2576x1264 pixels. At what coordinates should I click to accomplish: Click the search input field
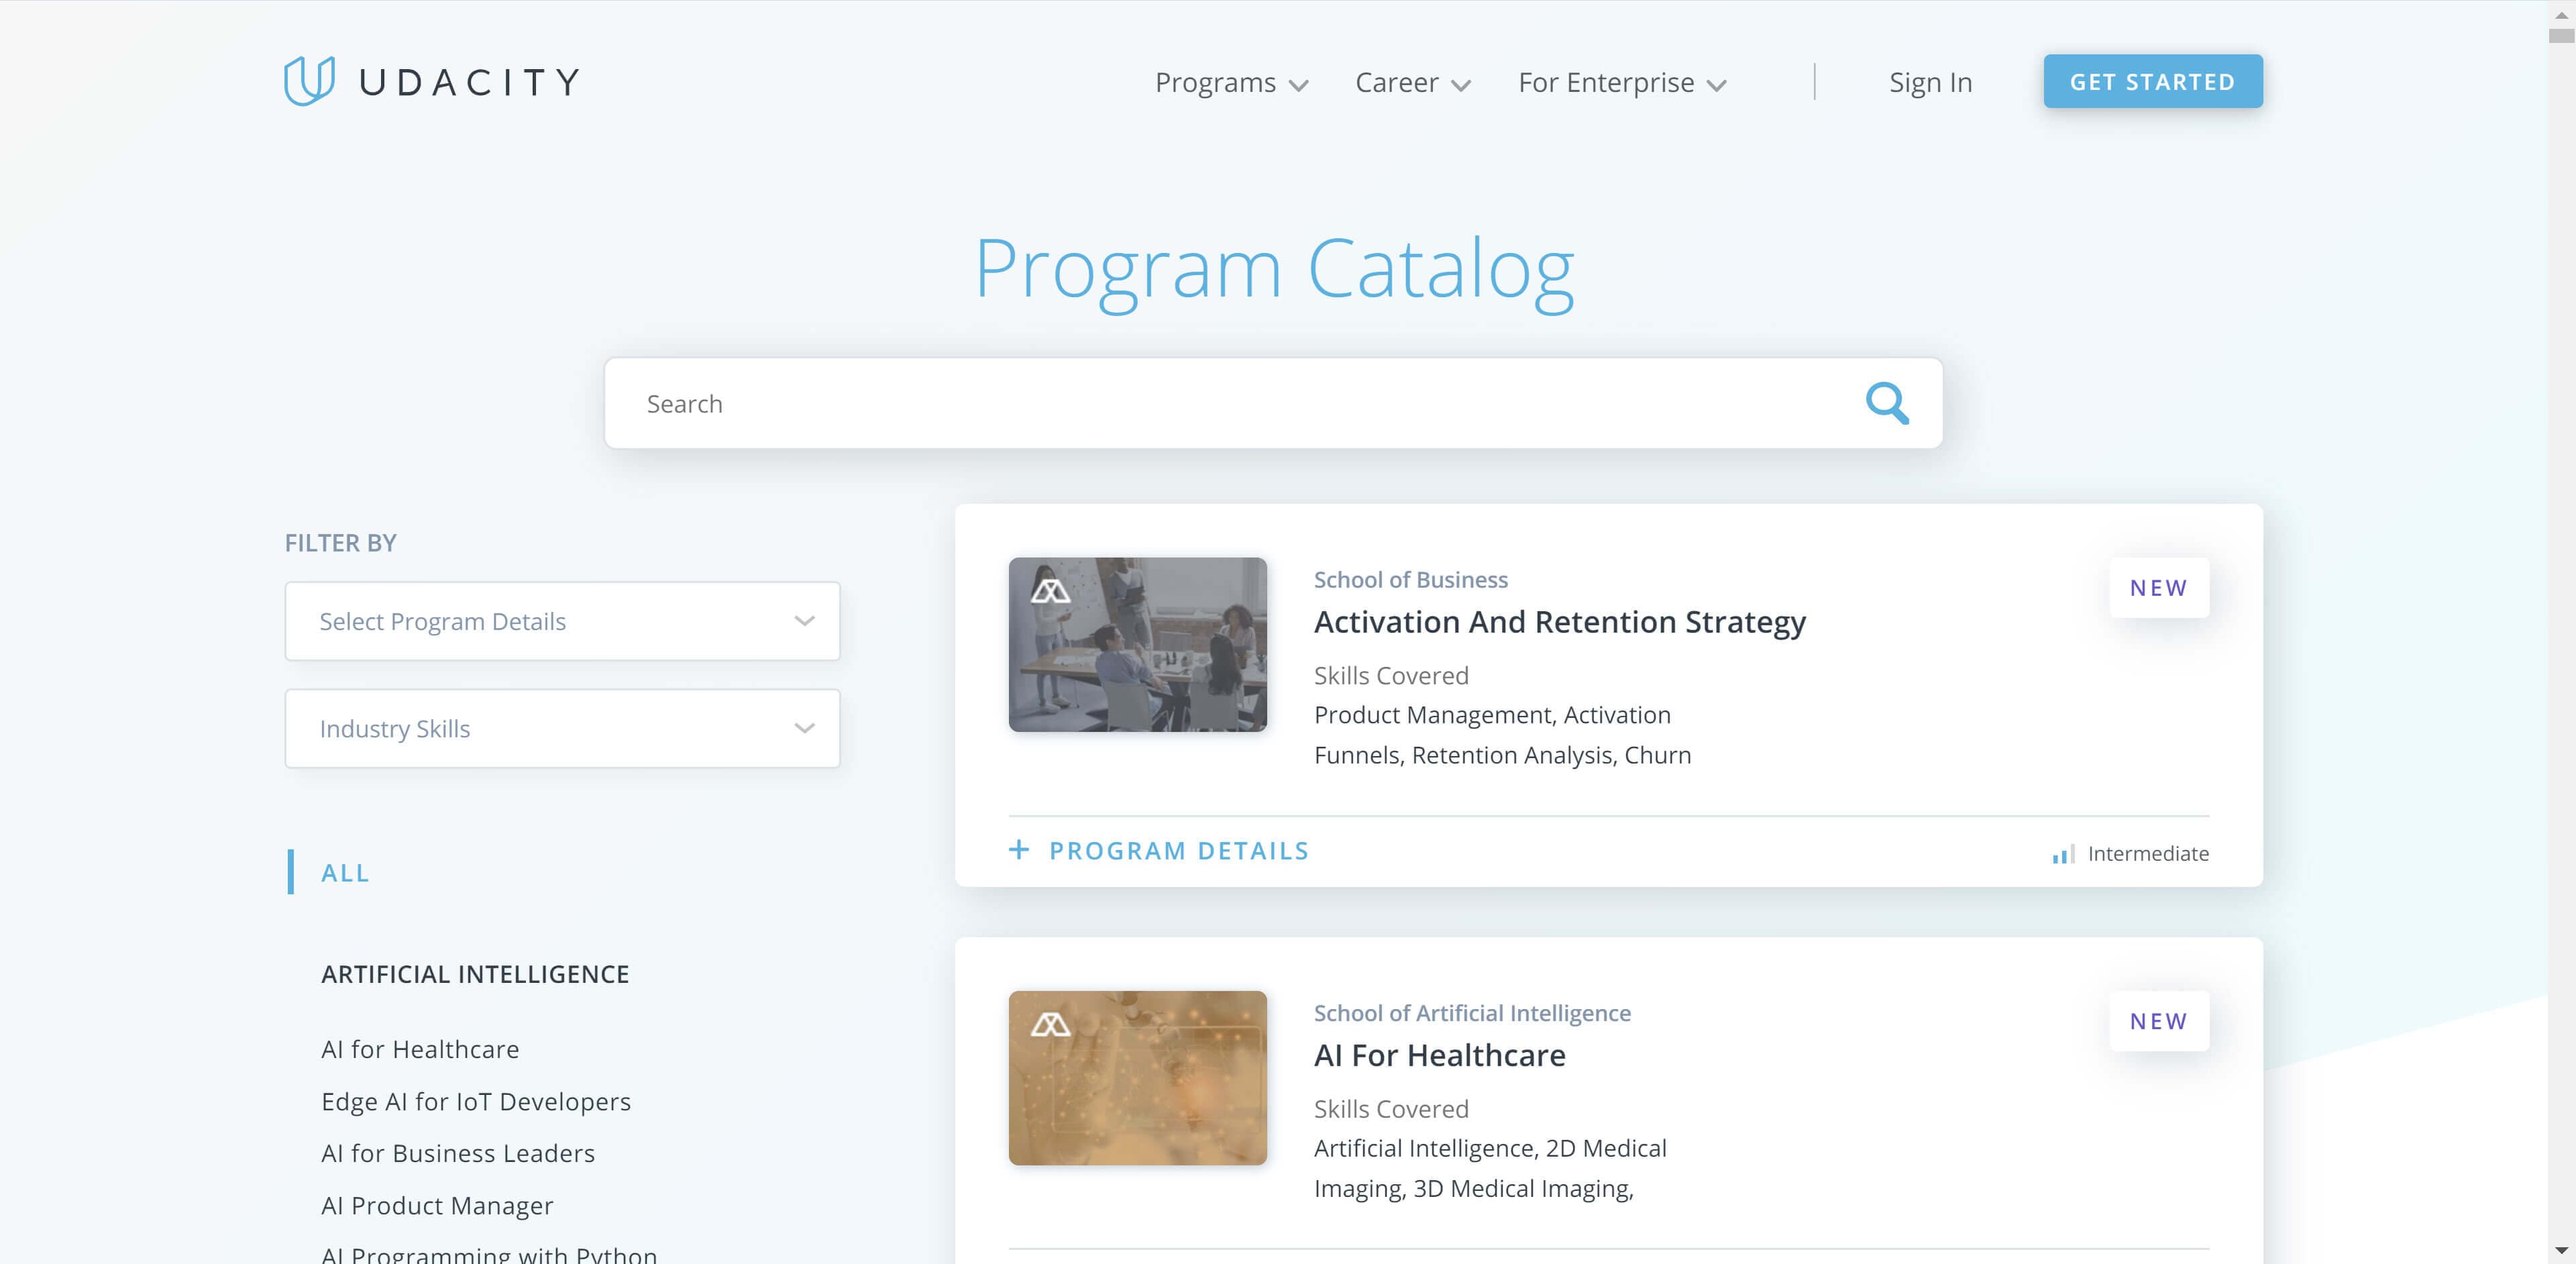pyautogui.click(x=1273, y=403)
